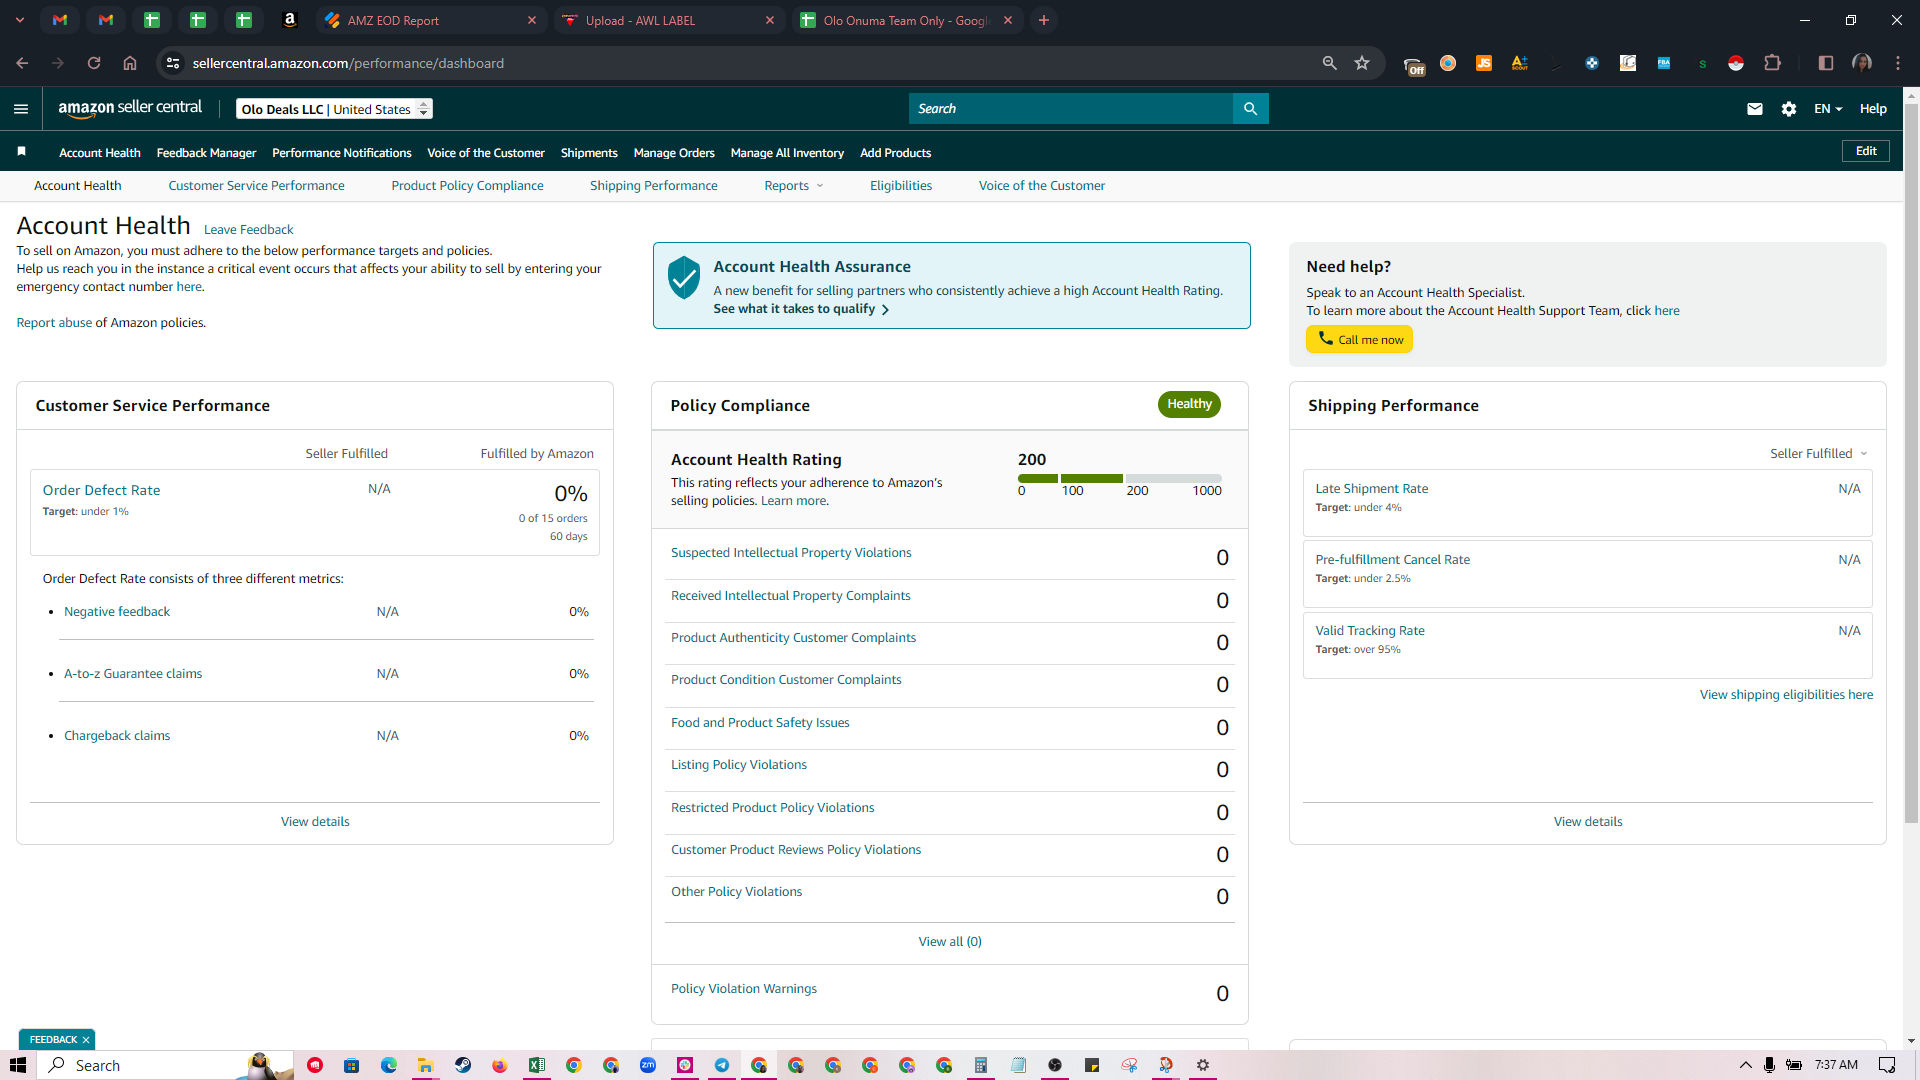Open the Jungle Scout JS extension

[1484, 63]
